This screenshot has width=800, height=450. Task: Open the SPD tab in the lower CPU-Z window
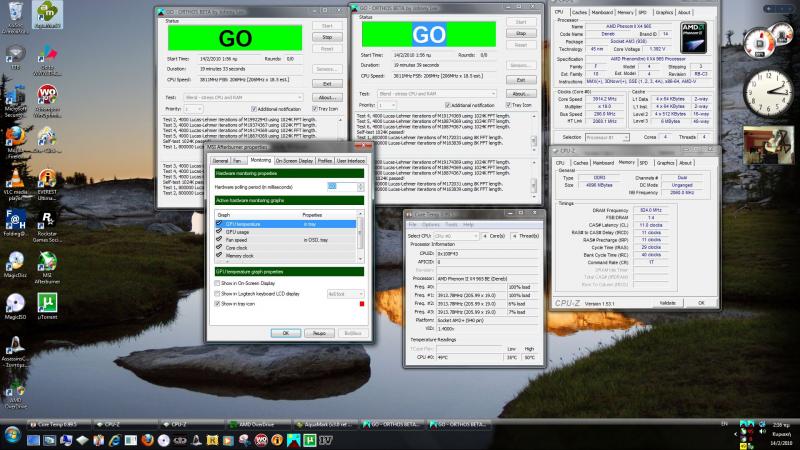point(644,163)
